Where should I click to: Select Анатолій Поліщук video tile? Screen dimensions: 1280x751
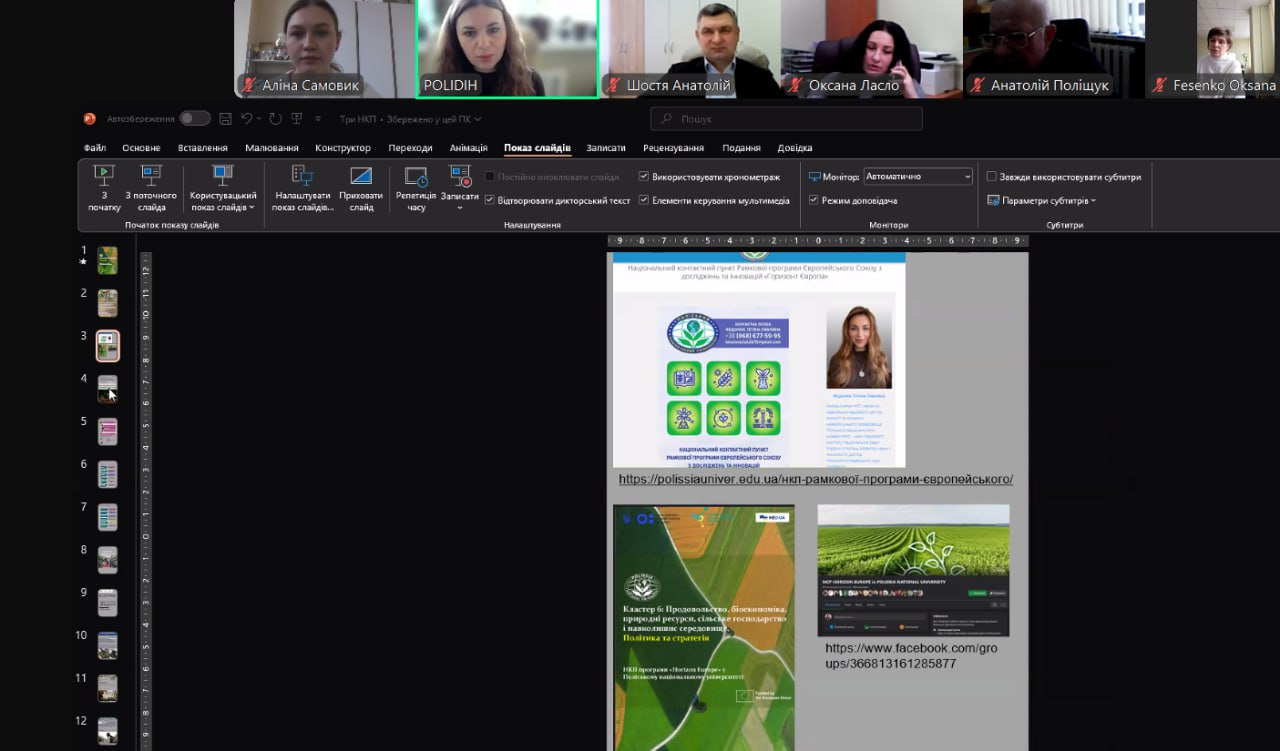pyautogui.click(x=1052, y=49)
